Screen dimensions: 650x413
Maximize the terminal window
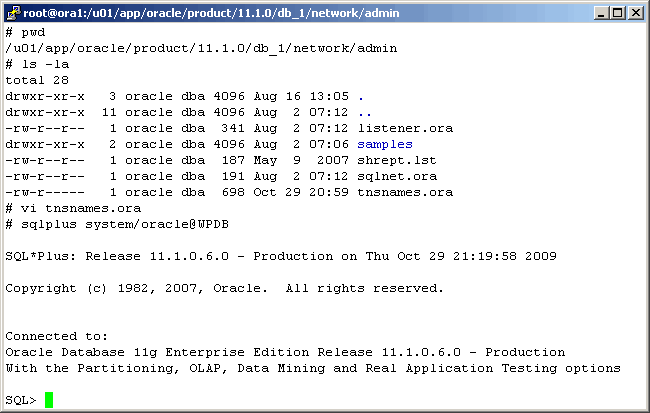click(615, 13)
